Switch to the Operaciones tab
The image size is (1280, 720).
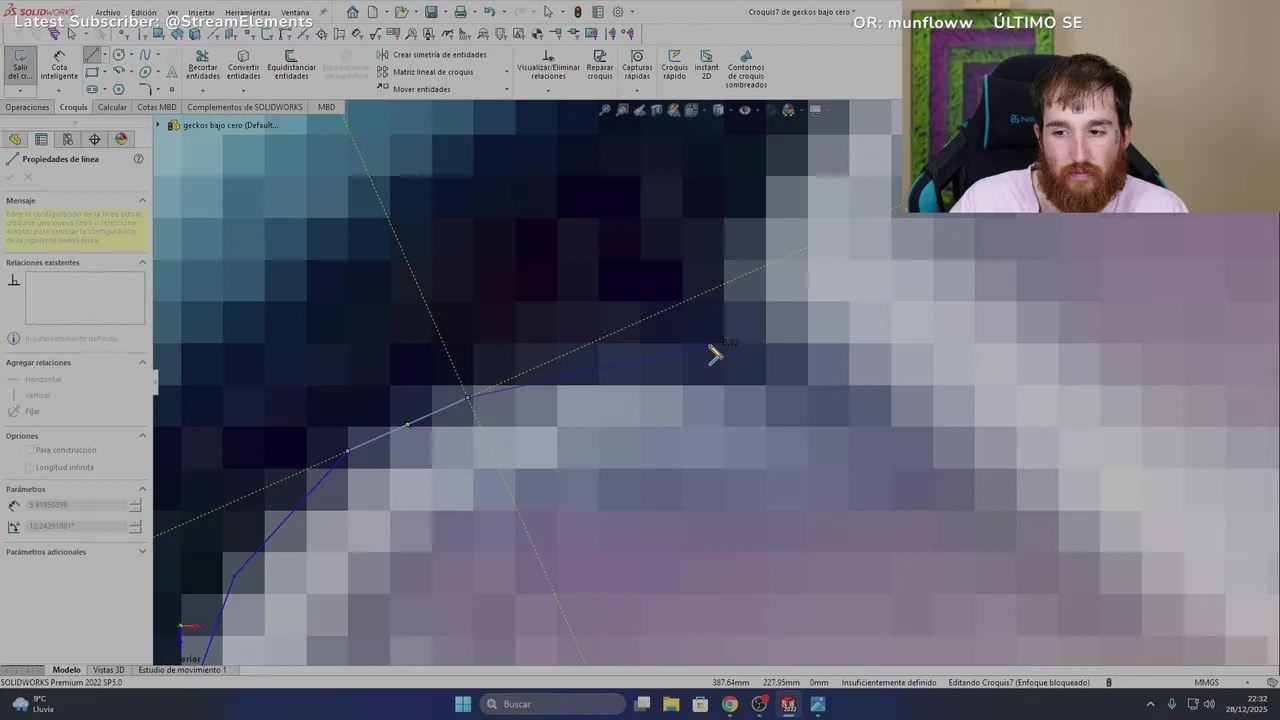[x=27, y=107]
